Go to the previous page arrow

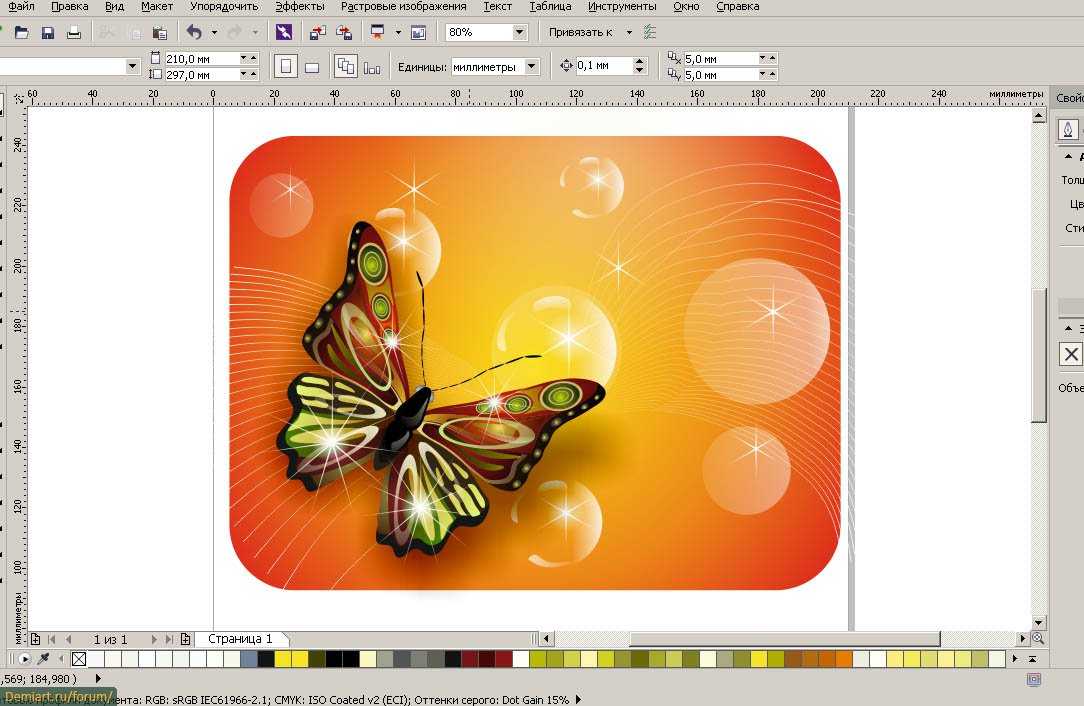[68, 639]
